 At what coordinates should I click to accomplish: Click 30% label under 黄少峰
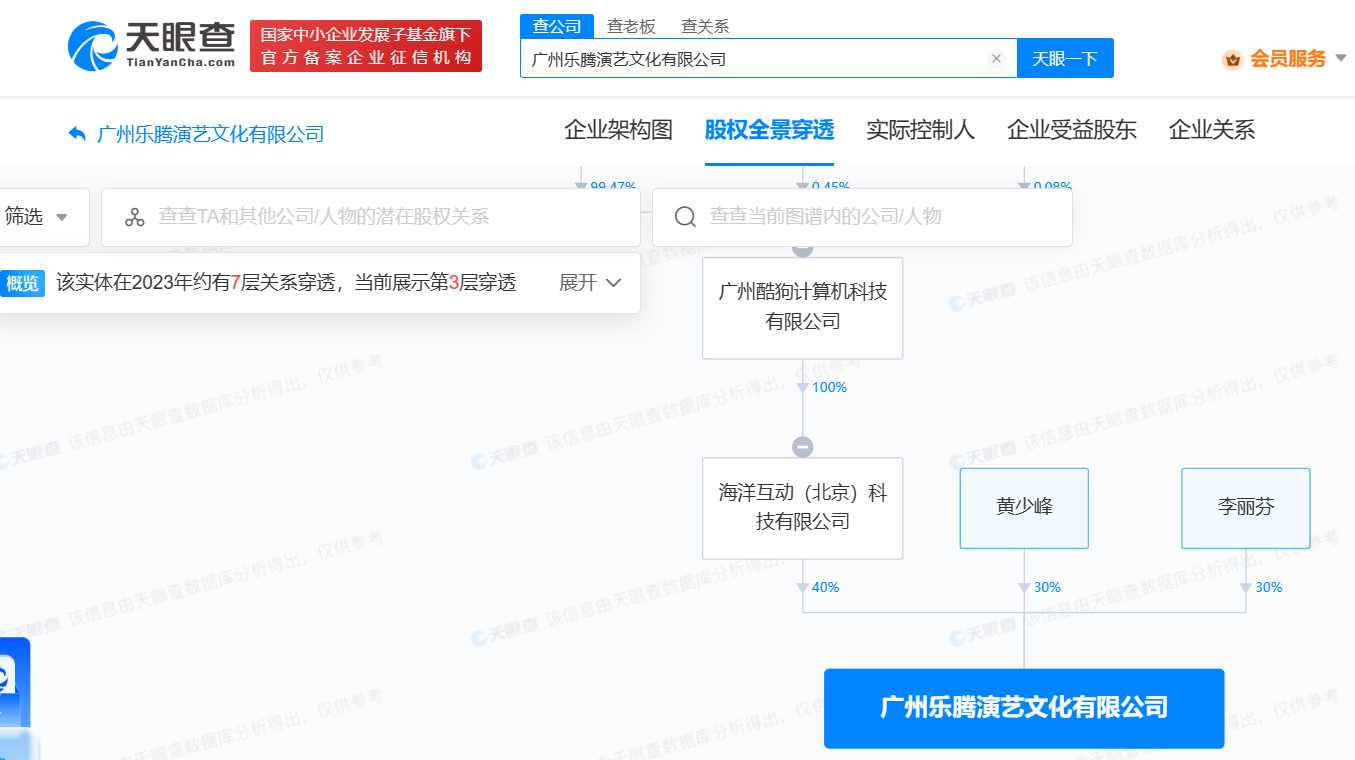1047,587
